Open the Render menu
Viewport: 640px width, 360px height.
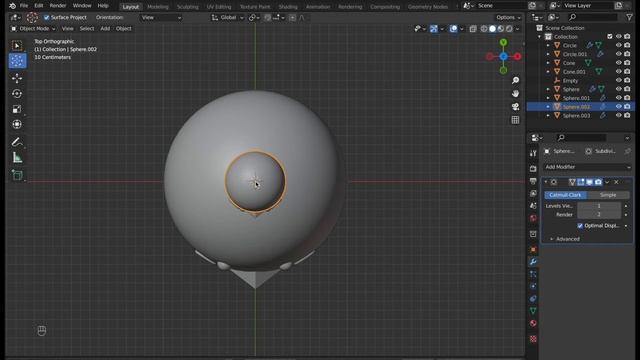point(58,6)
